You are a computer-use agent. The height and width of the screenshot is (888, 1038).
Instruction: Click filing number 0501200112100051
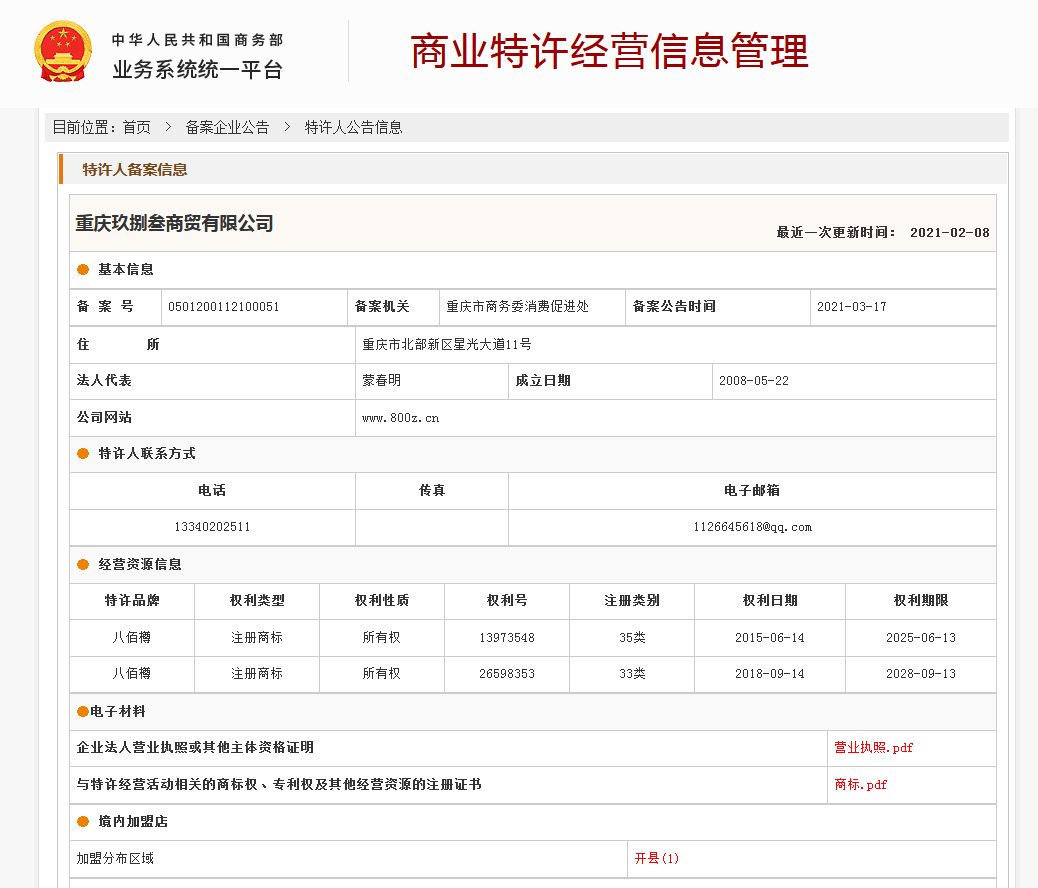pos(224,307)
